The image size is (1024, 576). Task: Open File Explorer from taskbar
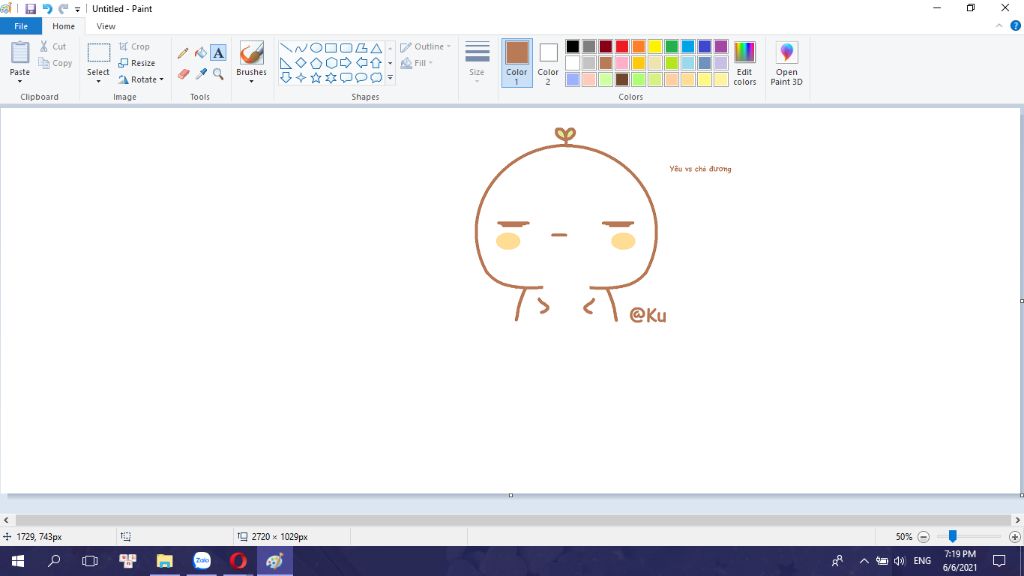click(165, 561)
